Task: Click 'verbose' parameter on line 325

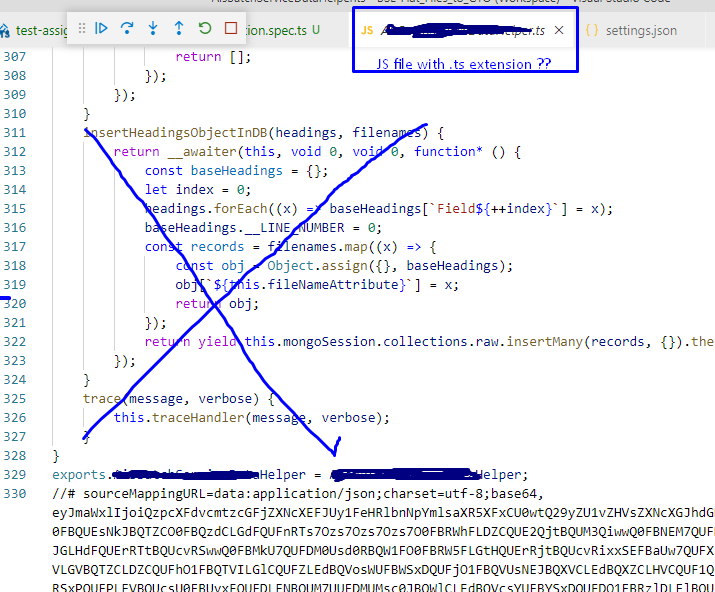Action: pos(225,399)
